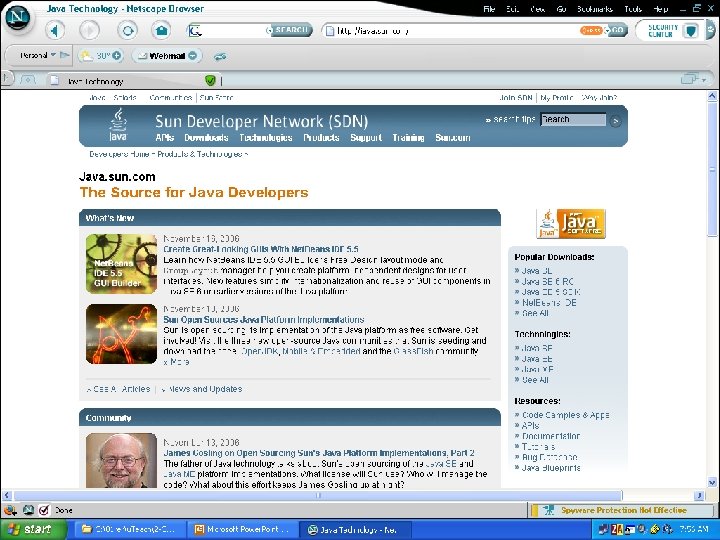Click the My Profile link

pos(557,97)
